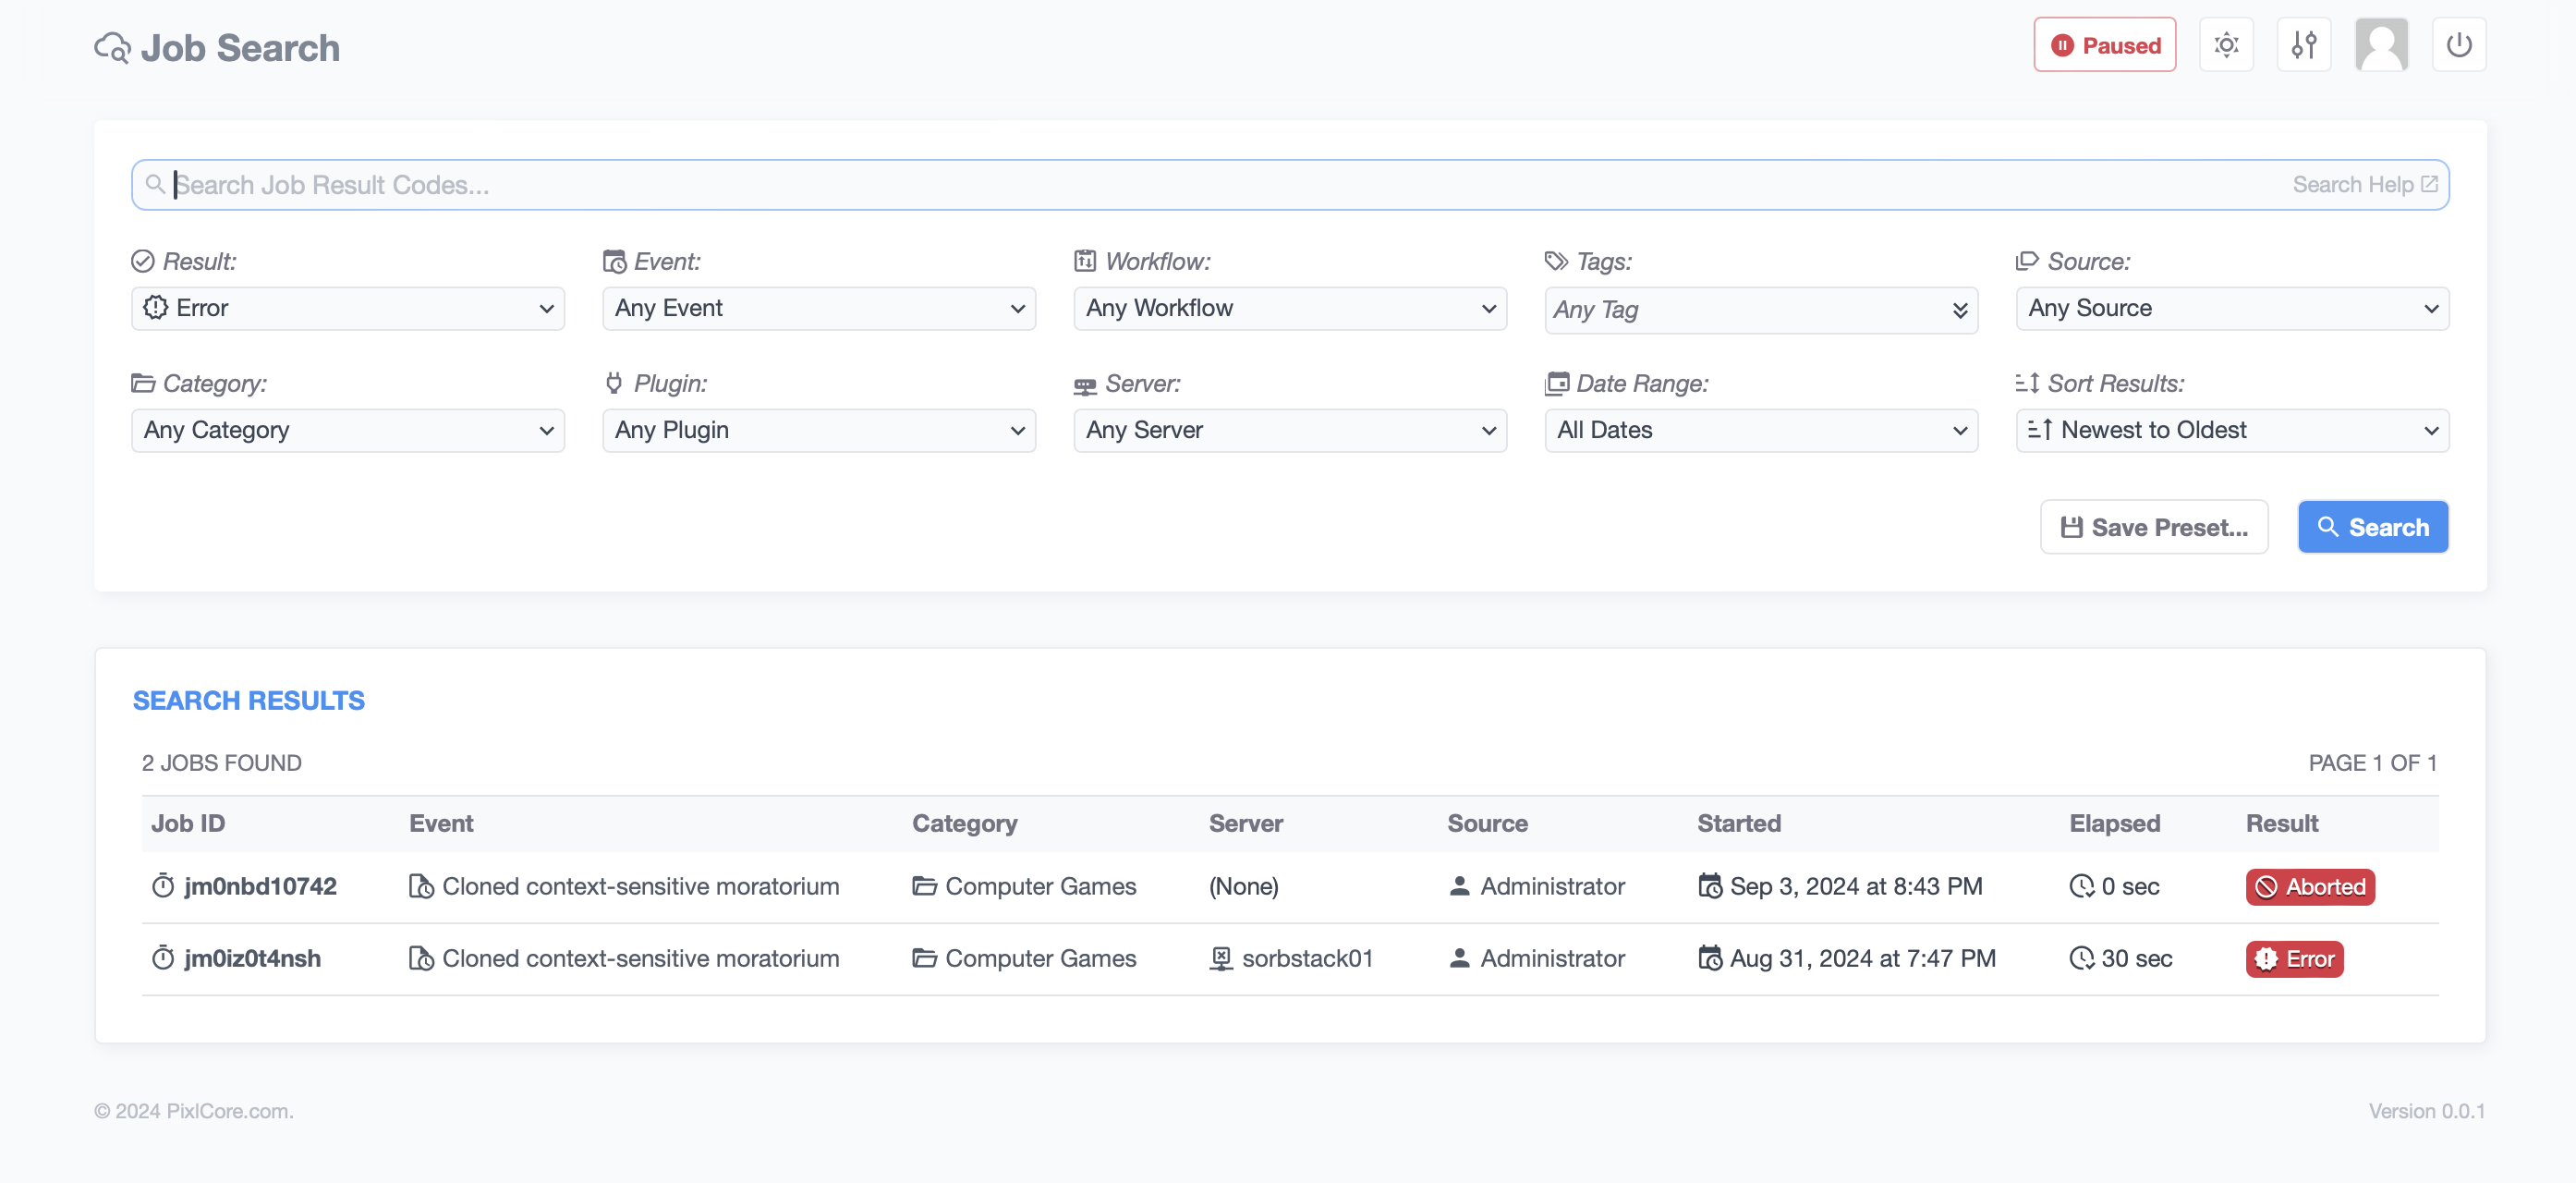Open the preferences sliders icon
Screen dimensions: 2576x1183
(x=2304, y=44)
